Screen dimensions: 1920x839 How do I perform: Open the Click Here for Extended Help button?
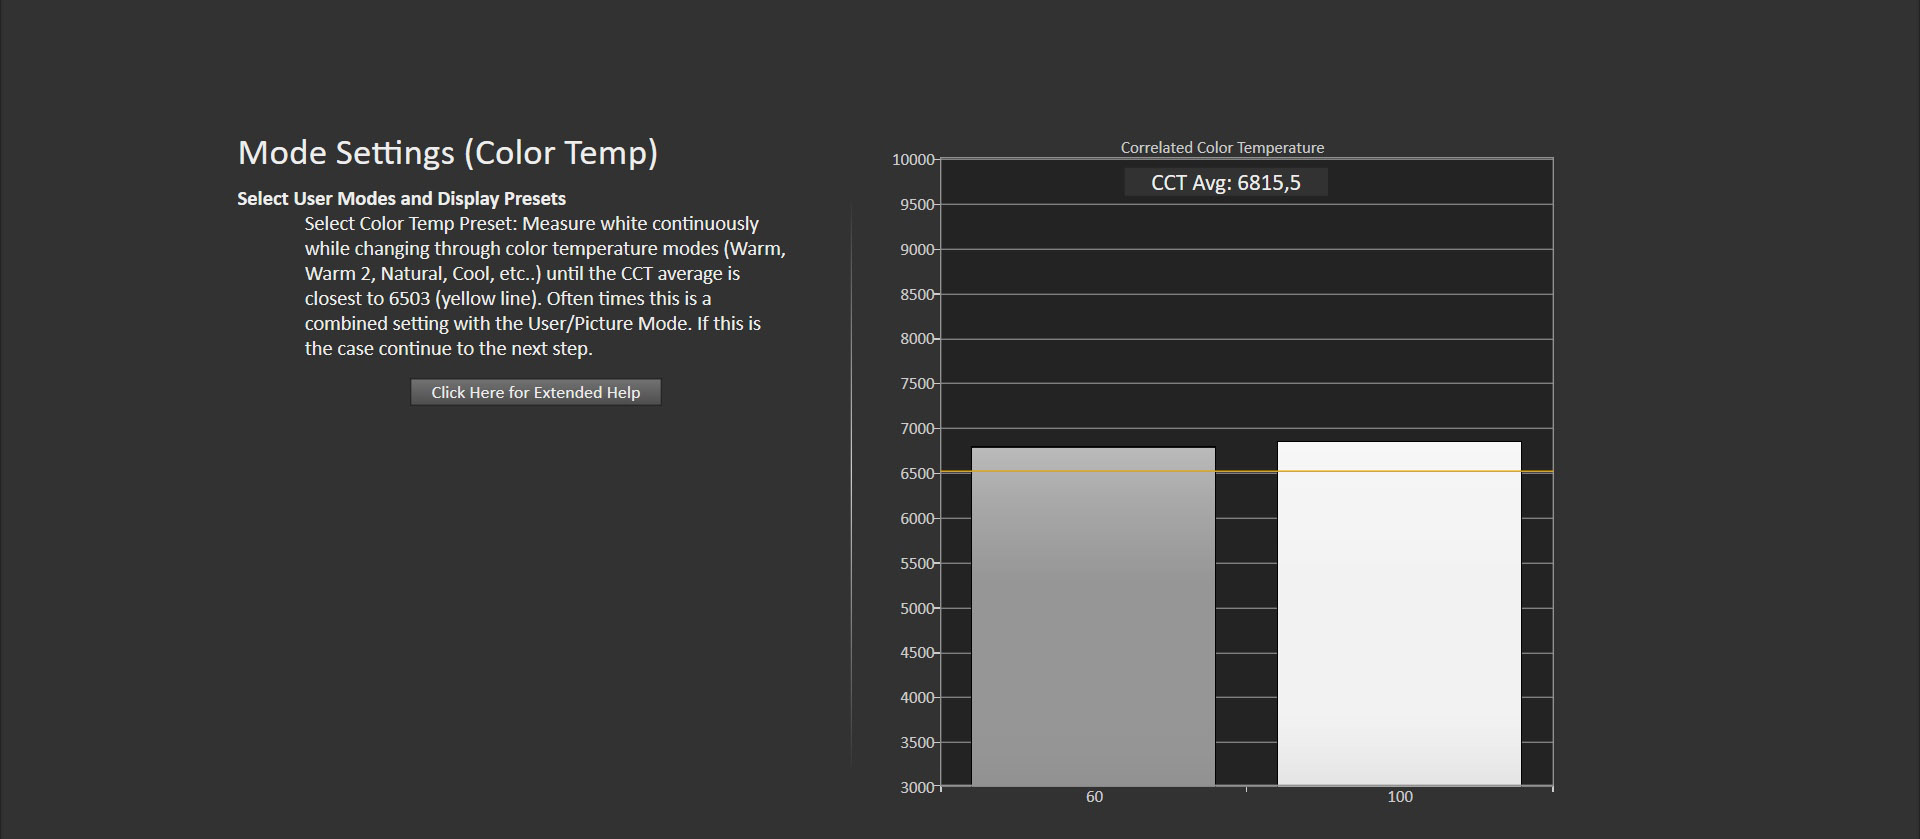tap(536, 392)
